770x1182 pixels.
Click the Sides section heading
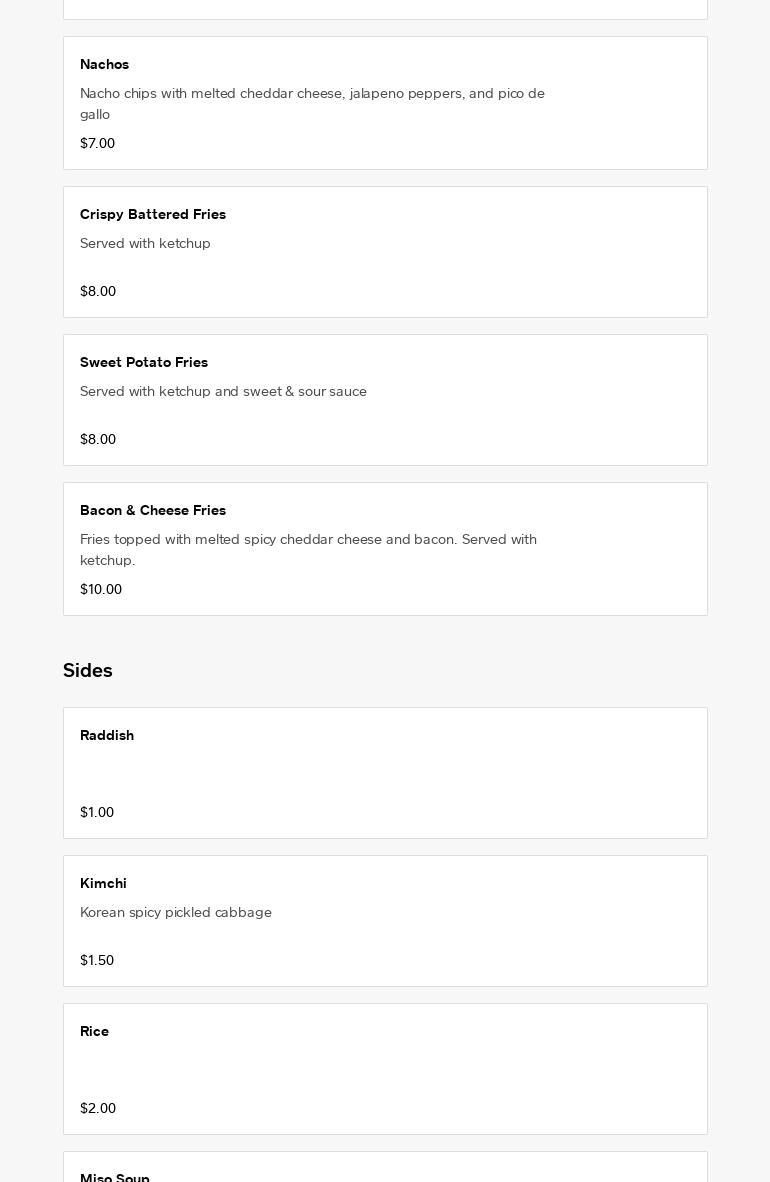(x=88, y=670)
